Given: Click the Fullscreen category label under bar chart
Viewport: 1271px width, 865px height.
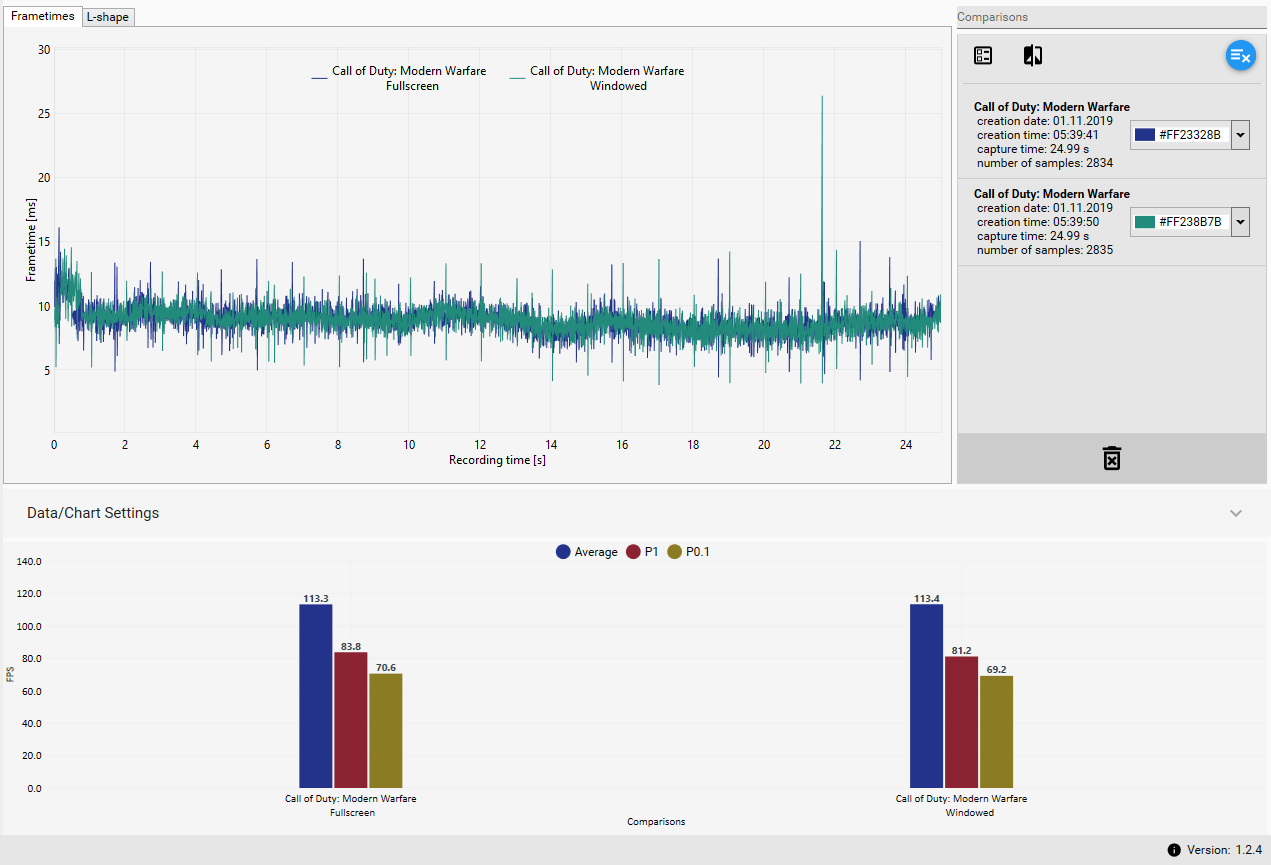Looking at the screenshot, I should coord(351,806).
